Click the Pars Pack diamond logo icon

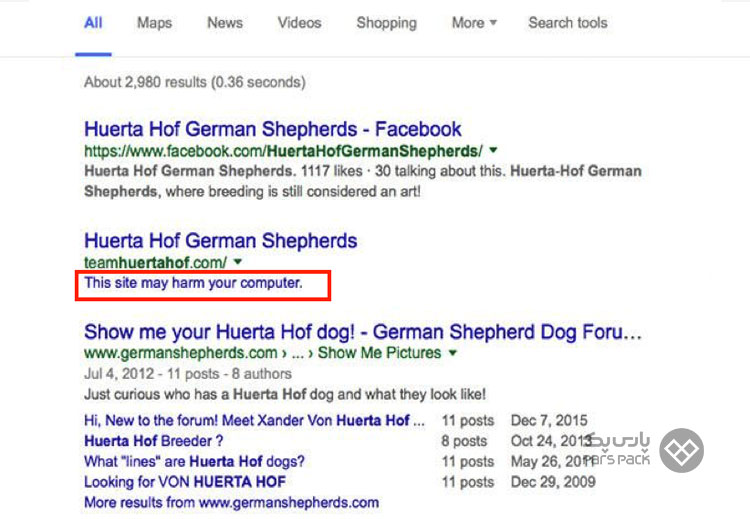681,450
